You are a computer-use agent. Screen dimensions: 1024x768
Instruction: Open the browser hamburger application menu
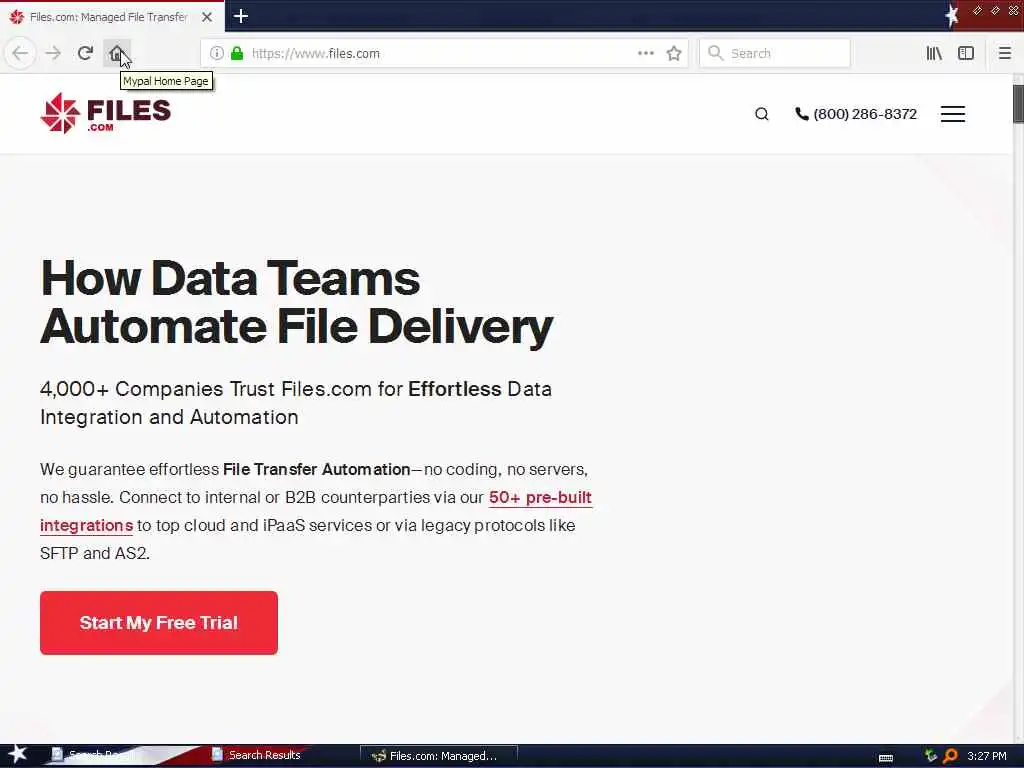click(1004, 54)
